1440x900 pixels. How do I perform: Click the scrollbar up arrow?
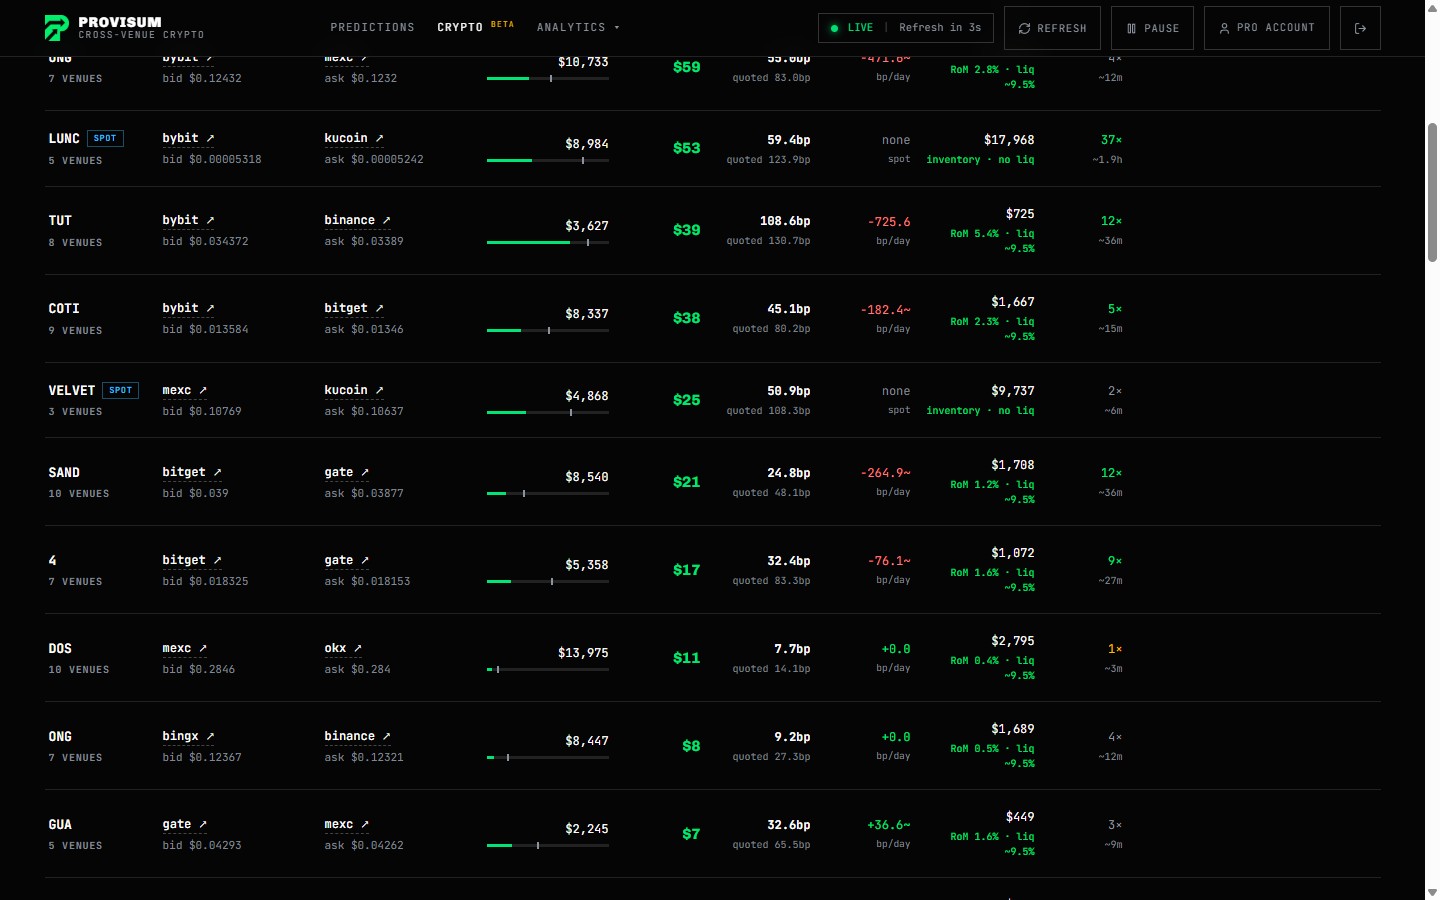coord(1432,8)
